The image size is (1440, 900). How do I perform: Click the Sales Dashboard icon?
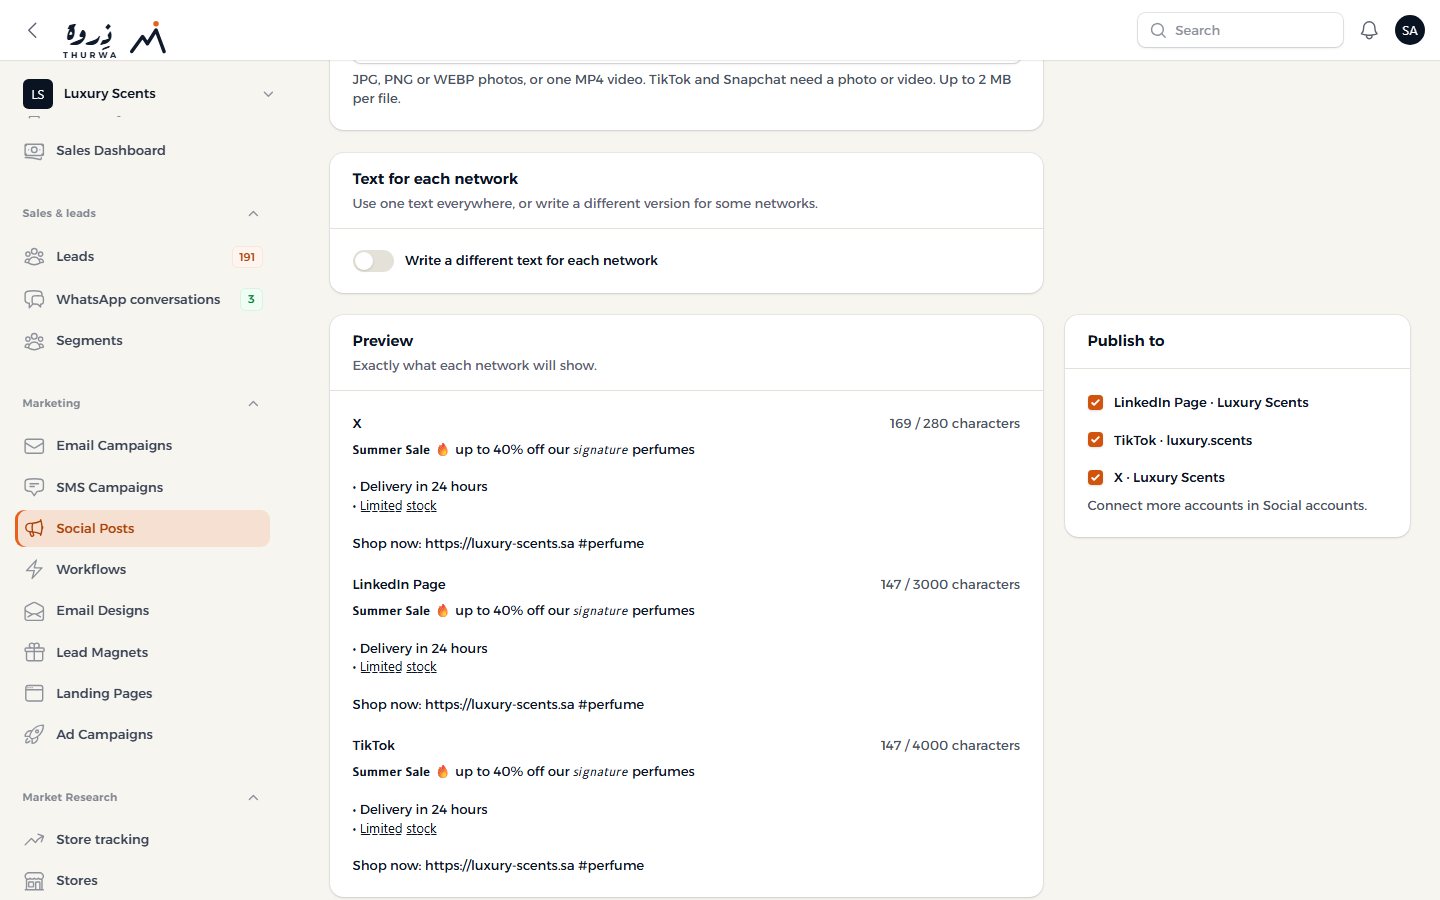click(x=34, y=151)
